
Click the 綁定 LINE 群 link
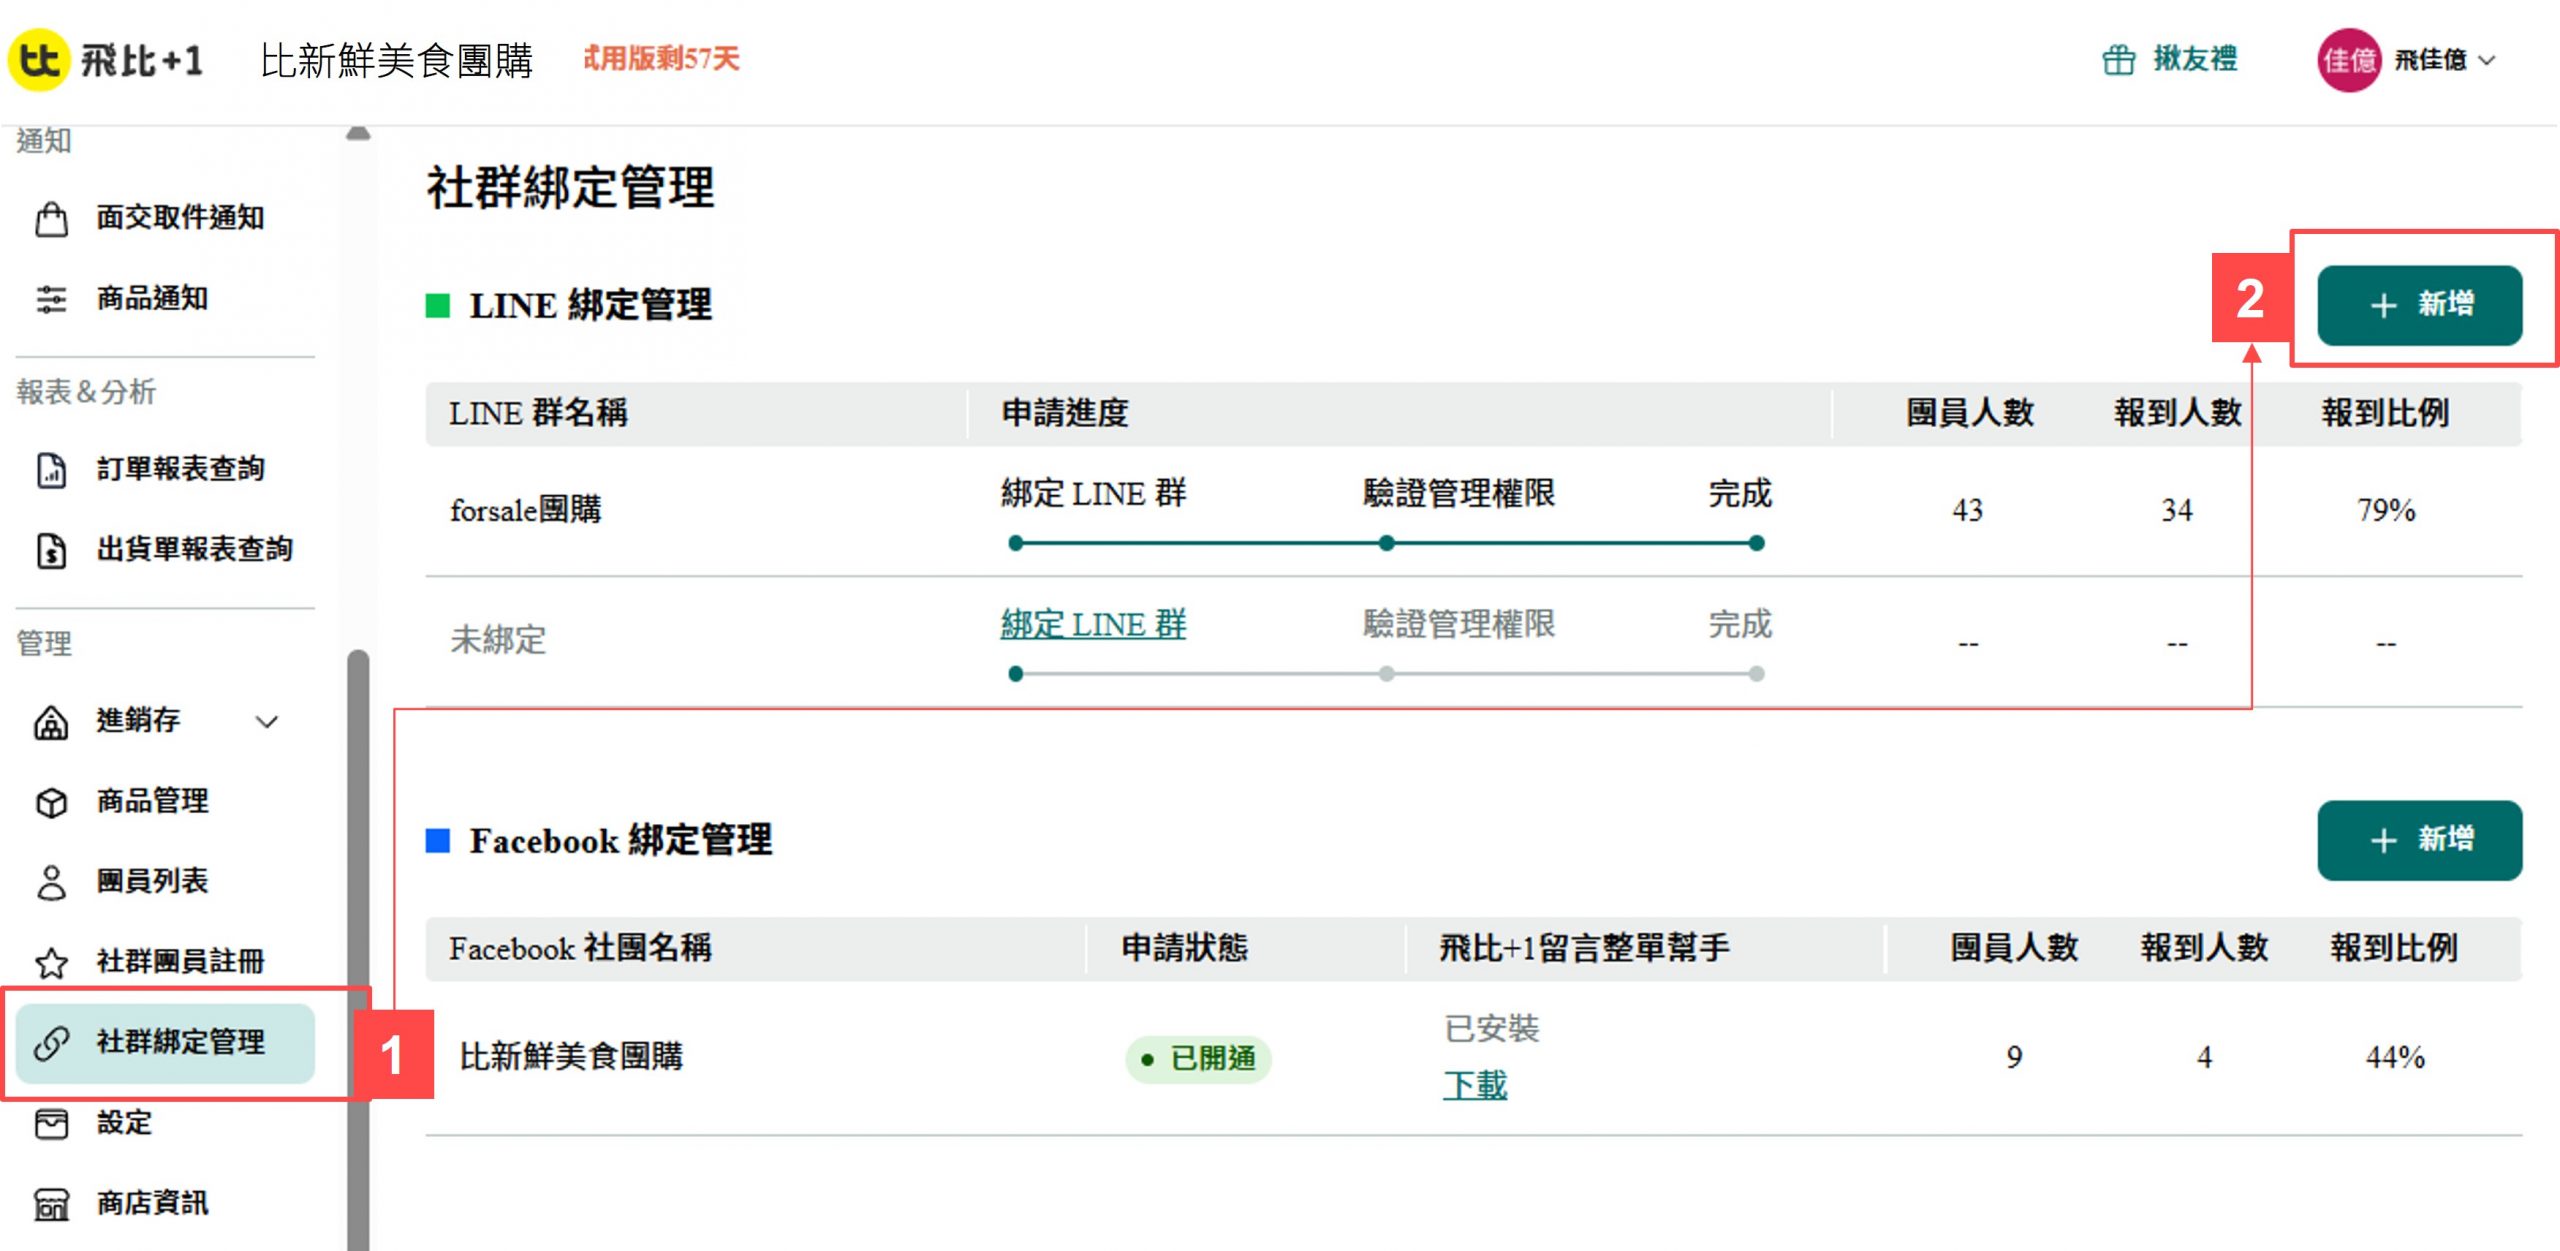[1093, 625]
